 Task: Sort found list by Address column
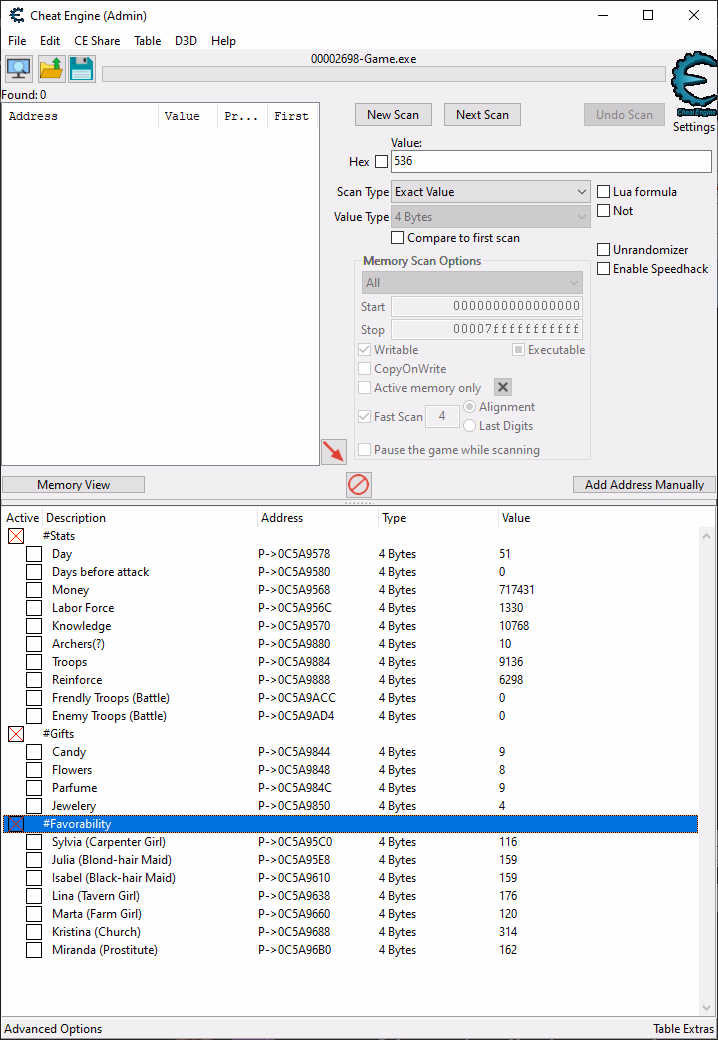(80, 116)
